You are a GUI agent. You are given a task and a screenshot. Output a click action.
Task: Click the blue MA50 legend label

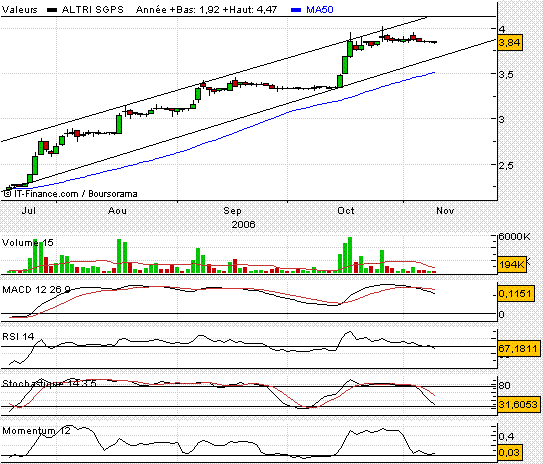(x=320, y=9)
